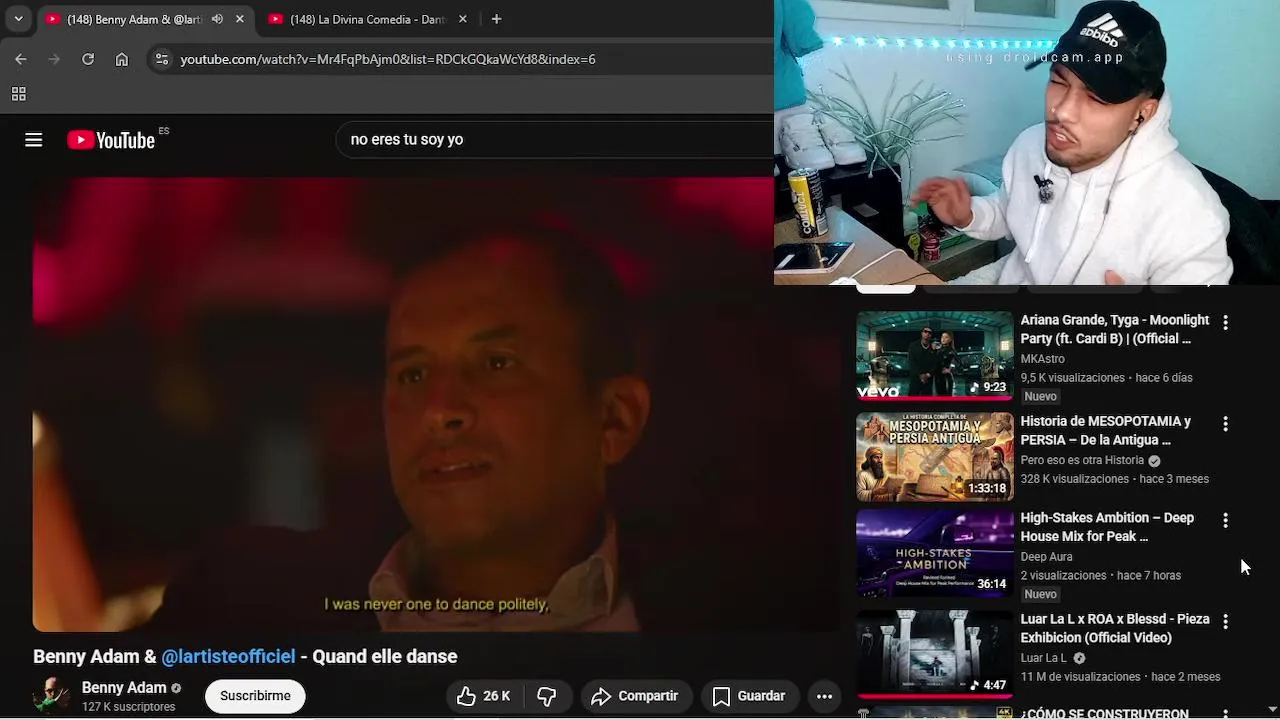Open options menu for Moonlight Party video
The image size is (1280, 720).
pos(1225,322)
